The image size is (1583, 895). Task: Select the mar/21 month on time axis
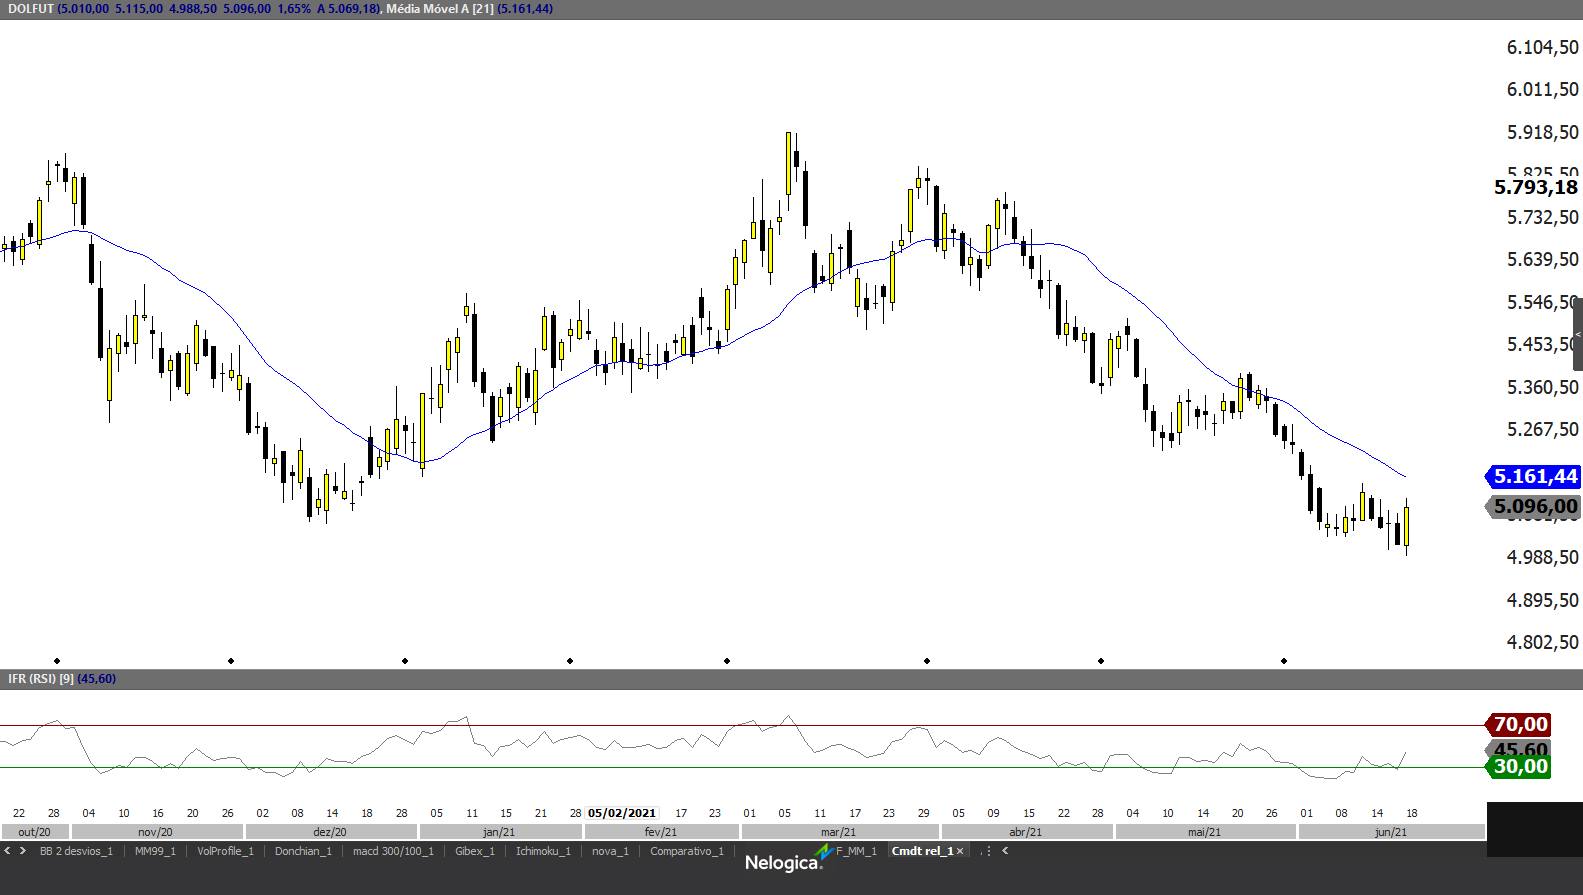point(838,832)
